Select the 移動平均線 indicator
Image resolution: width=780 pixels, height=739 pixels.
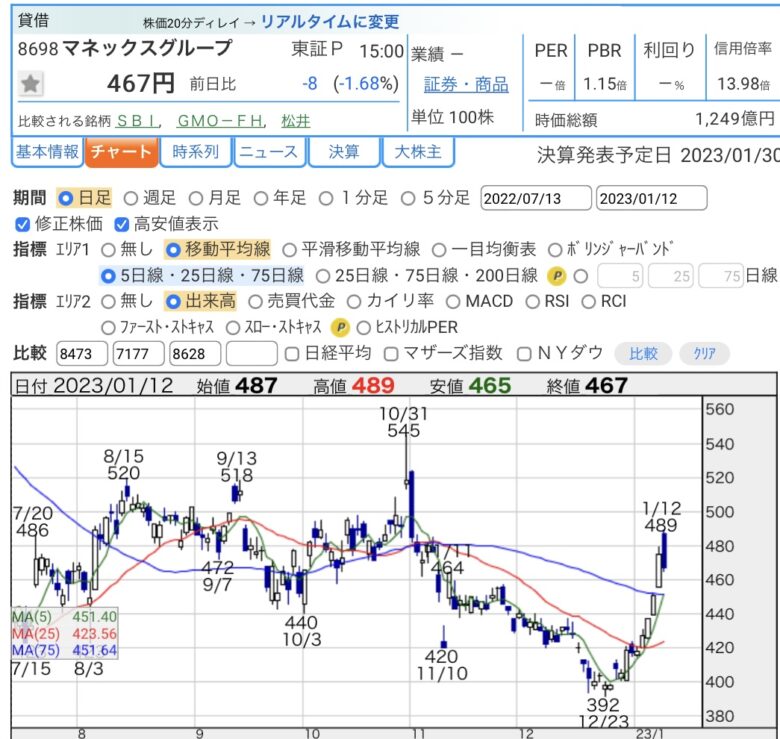click(173, 250)
